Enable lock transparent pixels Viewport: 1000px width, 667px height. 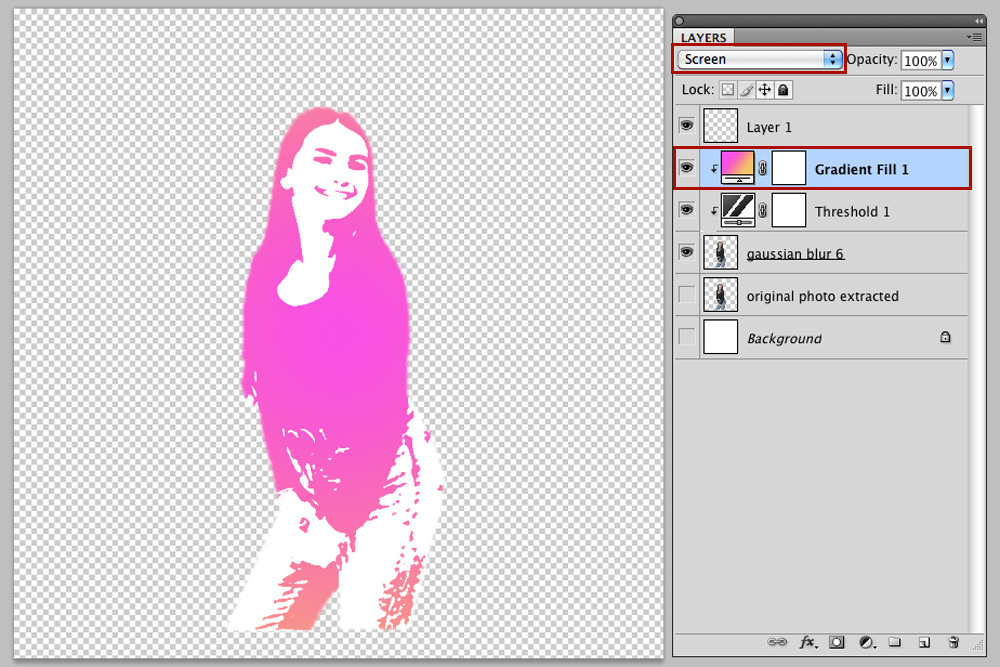728,90
